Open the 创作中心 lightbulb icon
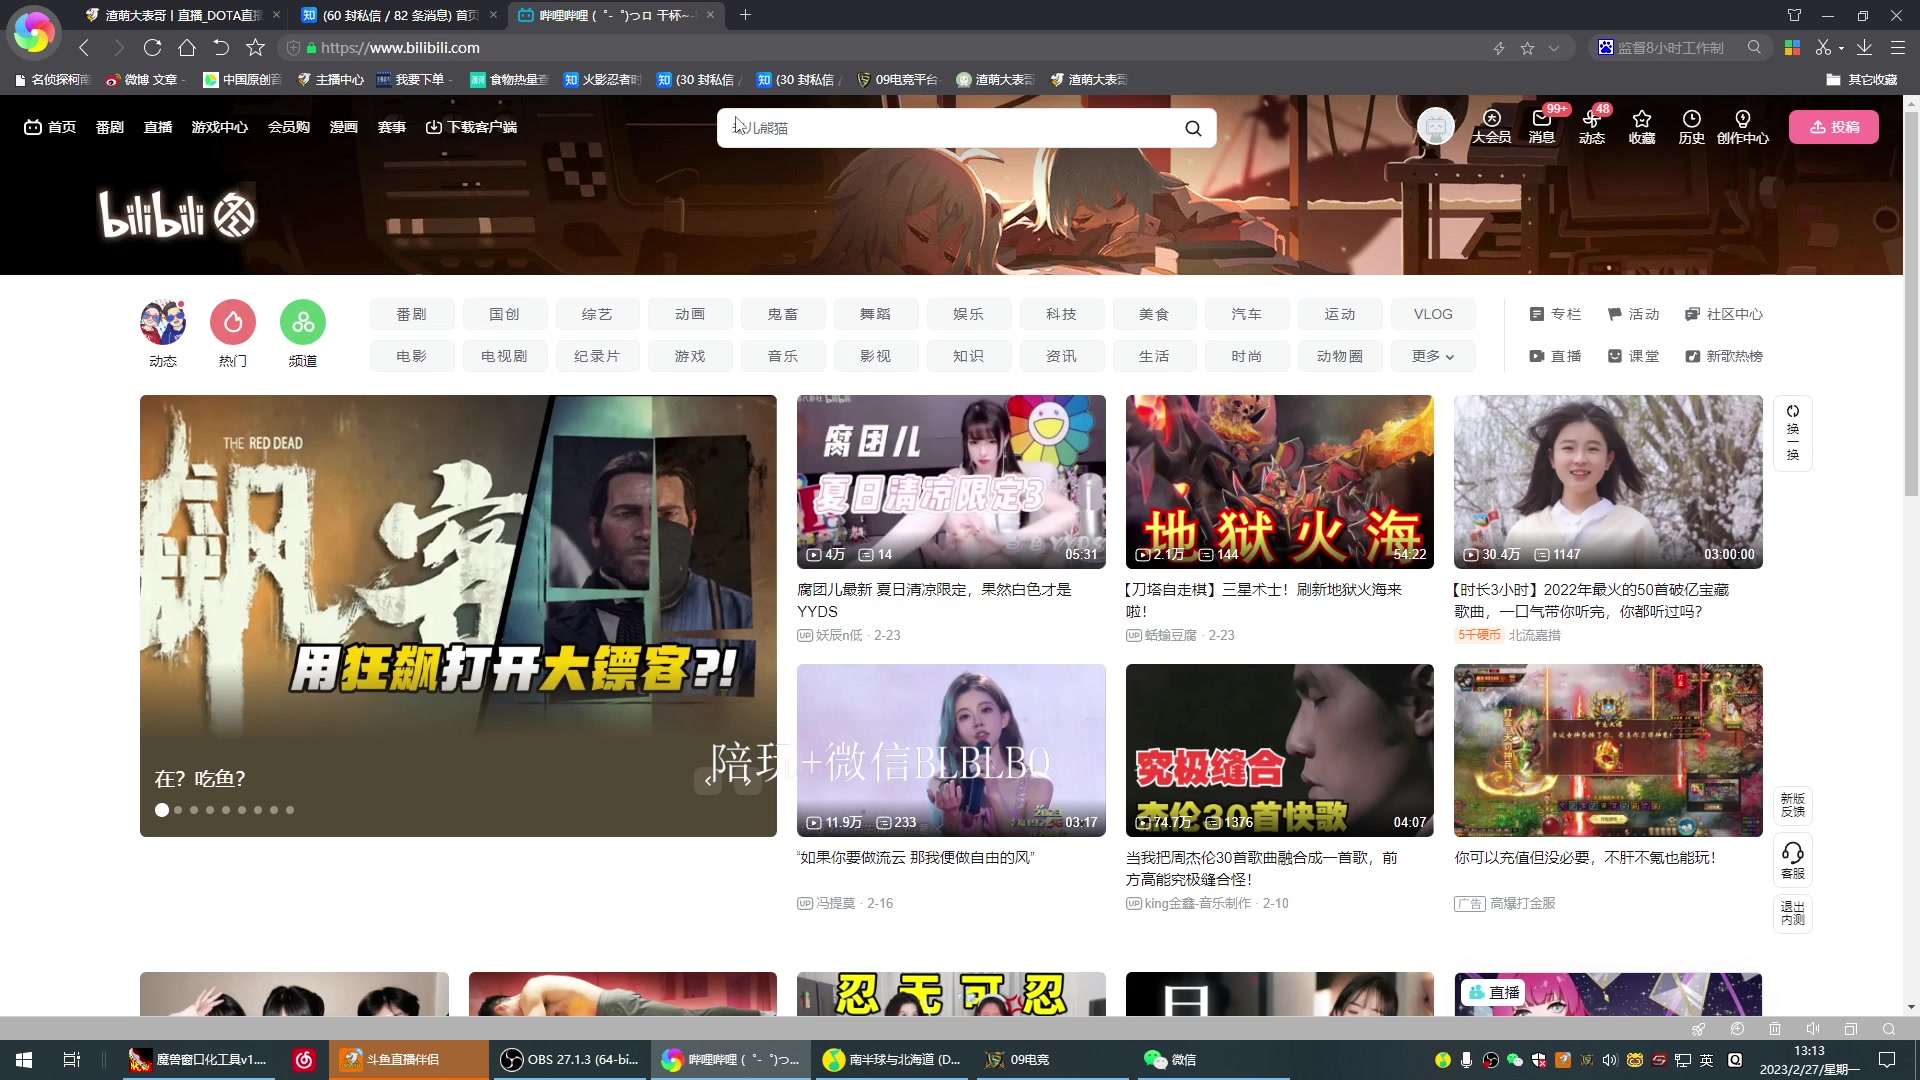The width and height of the screenshot is (1920, 1080). click(1742, 127)
